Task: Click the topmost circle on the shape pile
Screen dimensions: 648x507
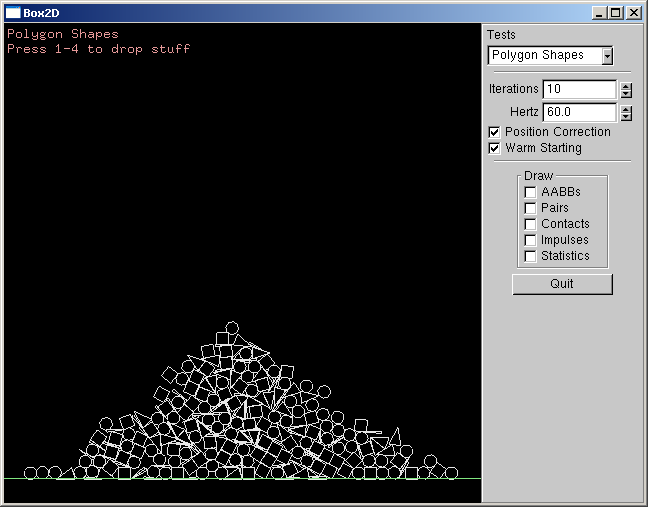Action: point(232,328)
